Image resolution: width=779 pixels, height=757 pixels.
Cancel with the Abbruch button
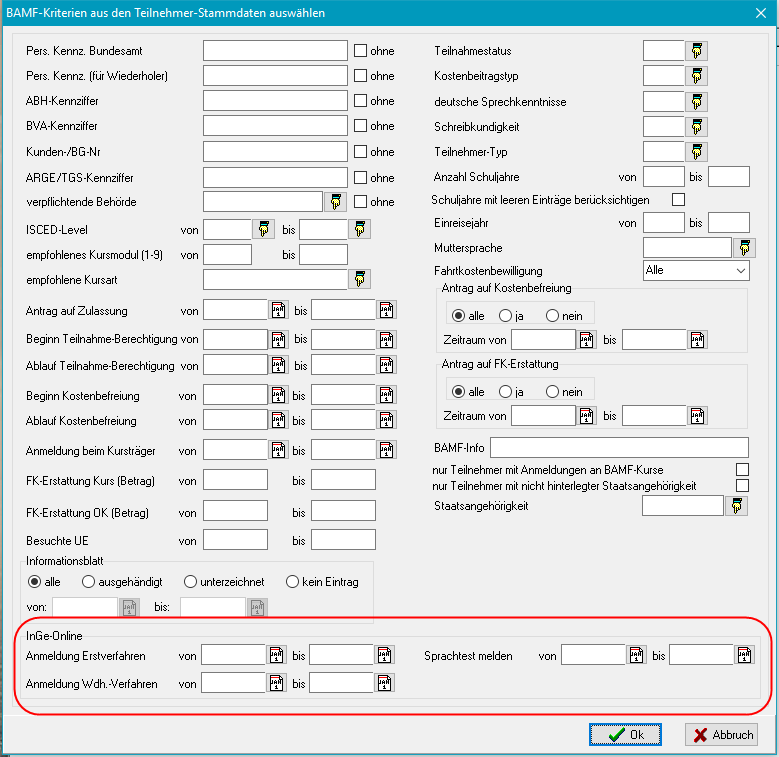pyautogui.click(x=721, y=735)
